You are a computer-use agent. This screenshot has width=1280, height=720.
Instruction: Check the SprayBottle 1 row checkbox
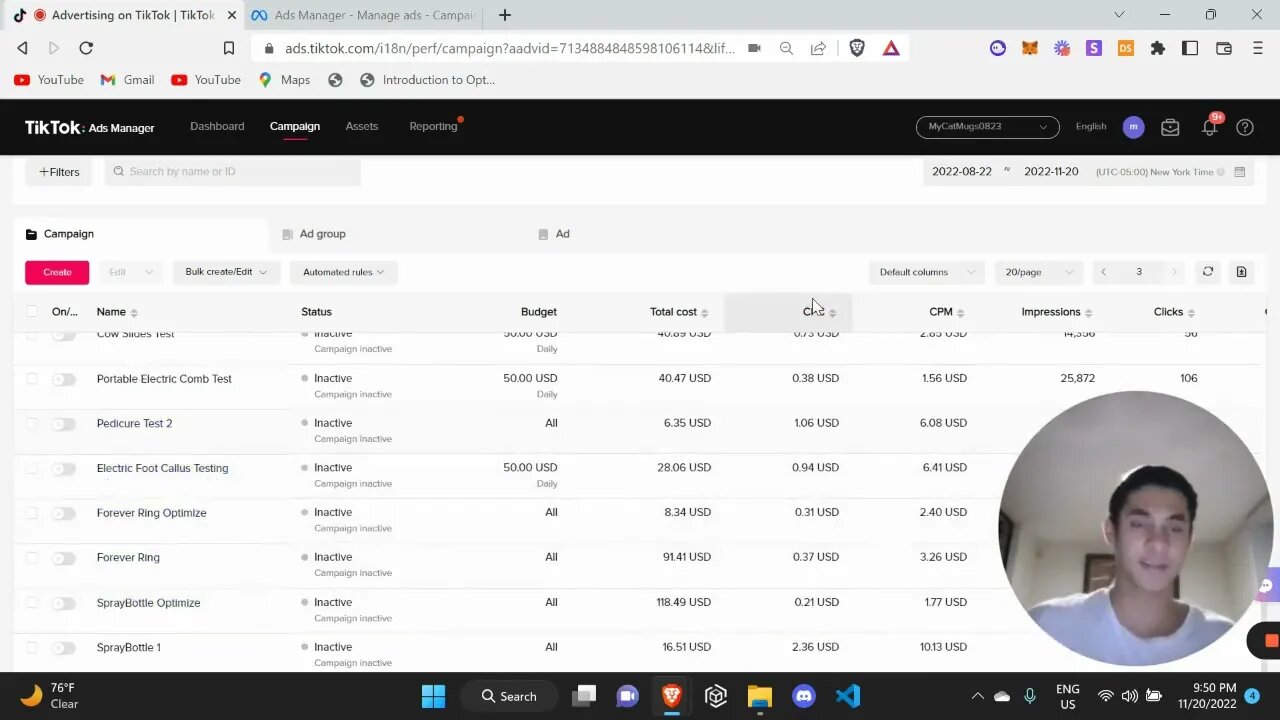point(32,648)
